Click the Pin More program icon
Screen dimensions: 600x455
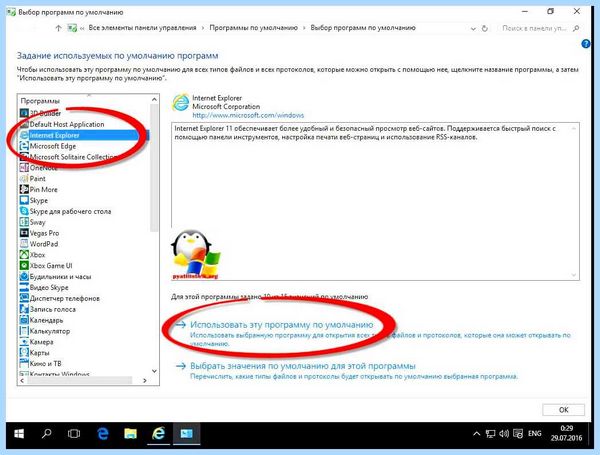coord(24,189)
